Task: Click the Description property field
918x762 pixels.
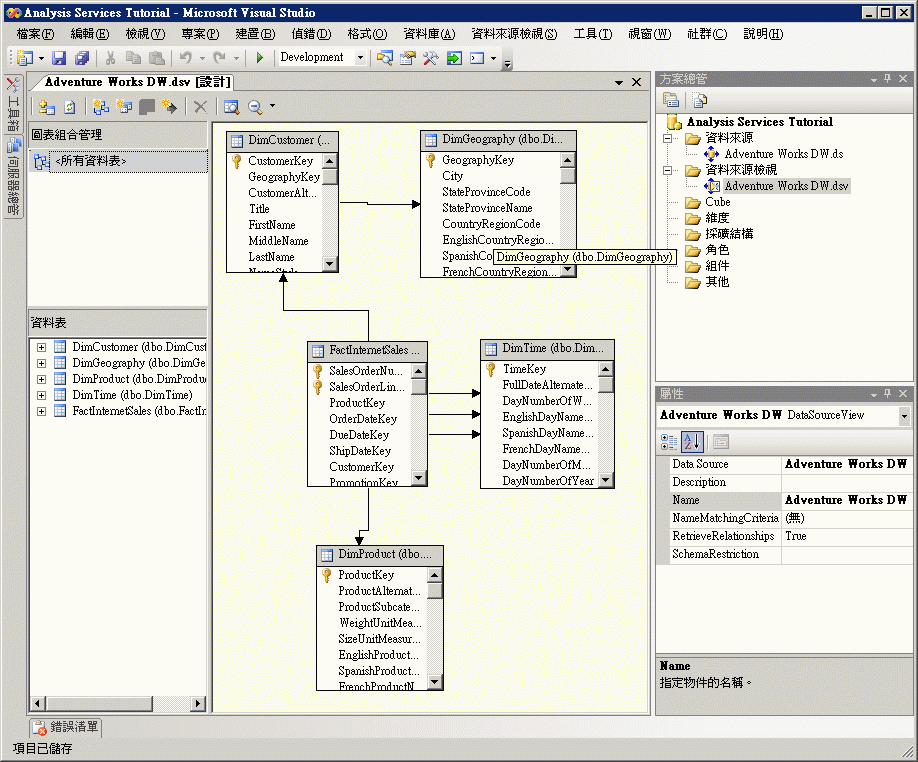Action: pyautogui.click(x=846, y=482)
